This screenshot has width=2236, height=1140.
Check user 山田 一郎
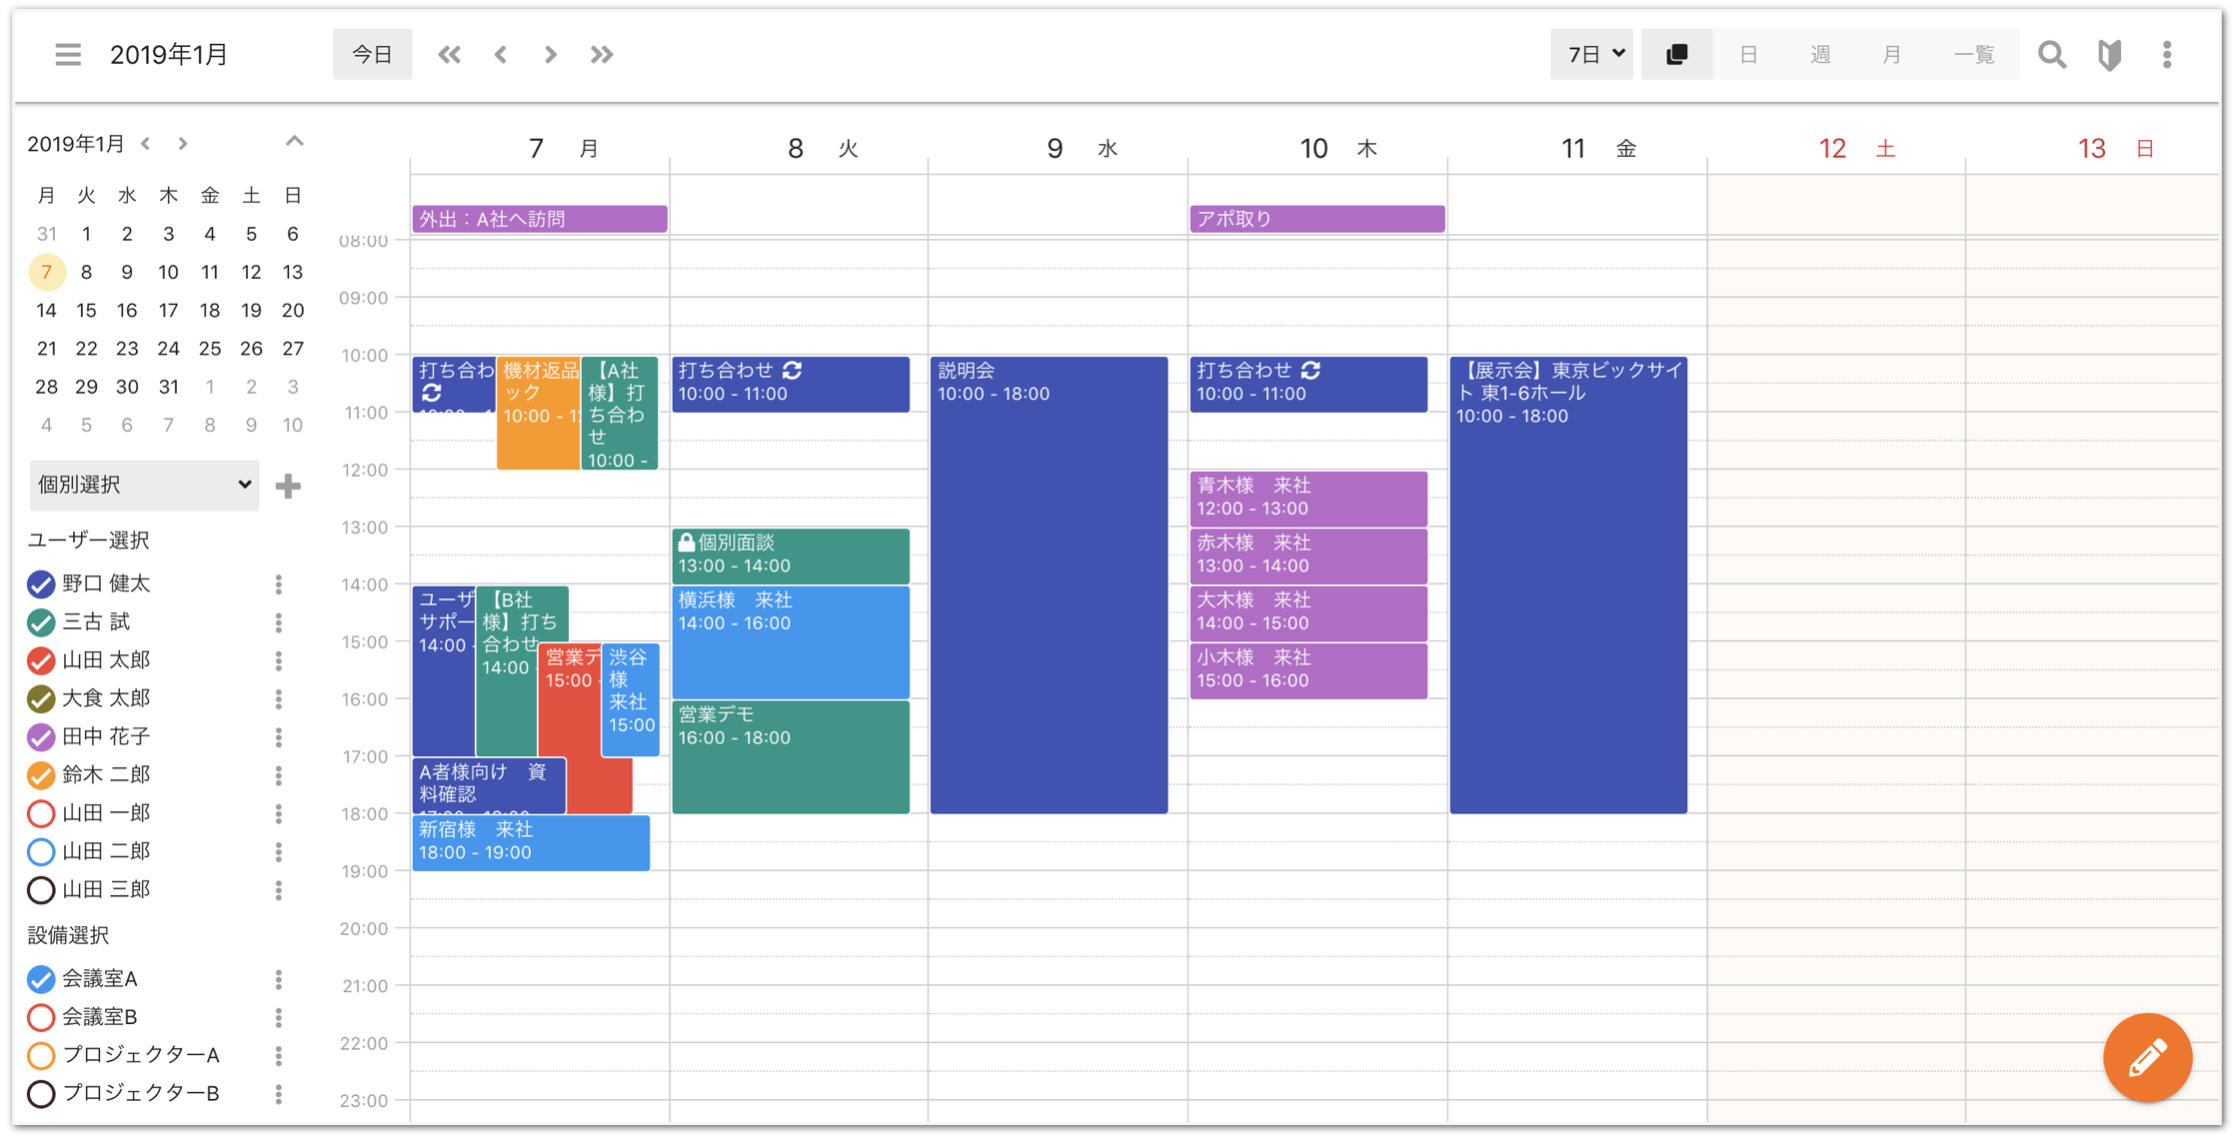(x=41, y=813)
